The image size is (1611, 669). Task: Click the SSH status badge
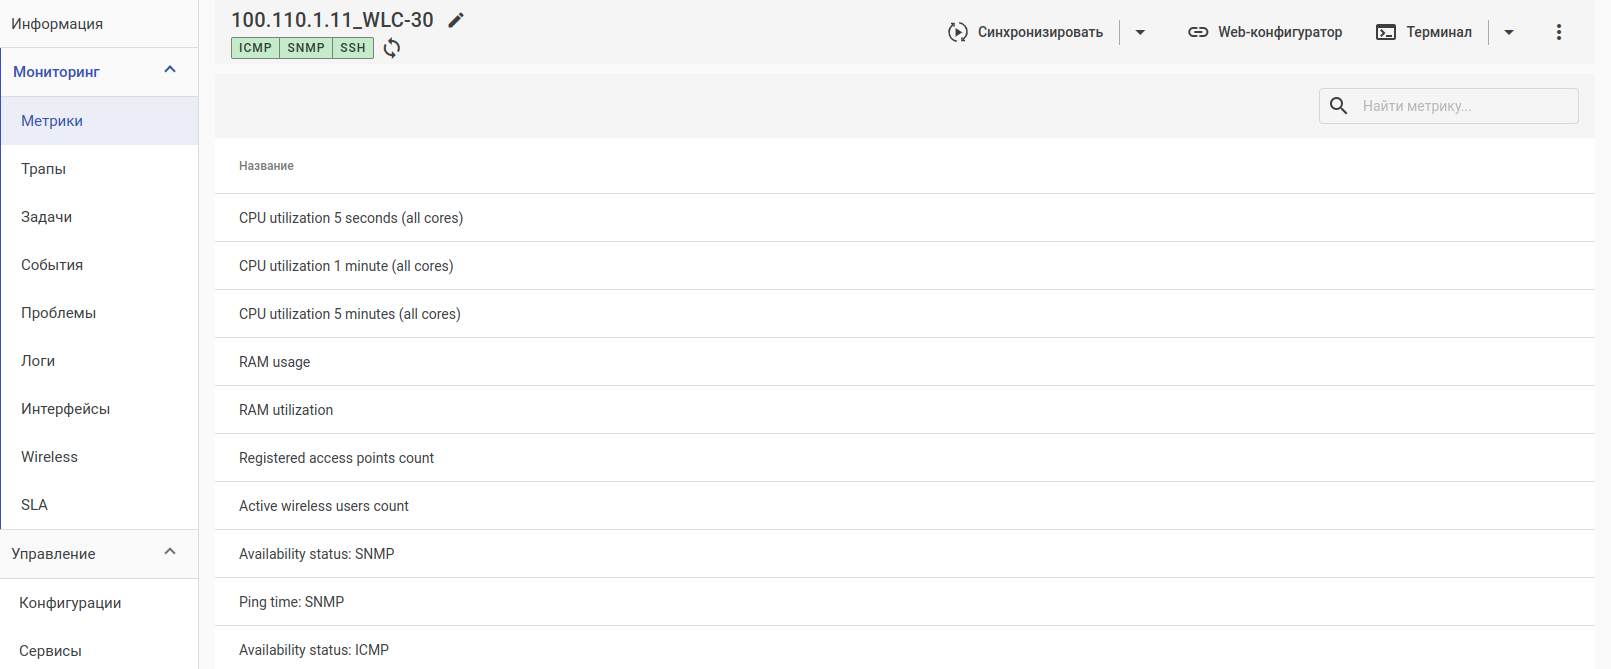[x=353, y=48]
